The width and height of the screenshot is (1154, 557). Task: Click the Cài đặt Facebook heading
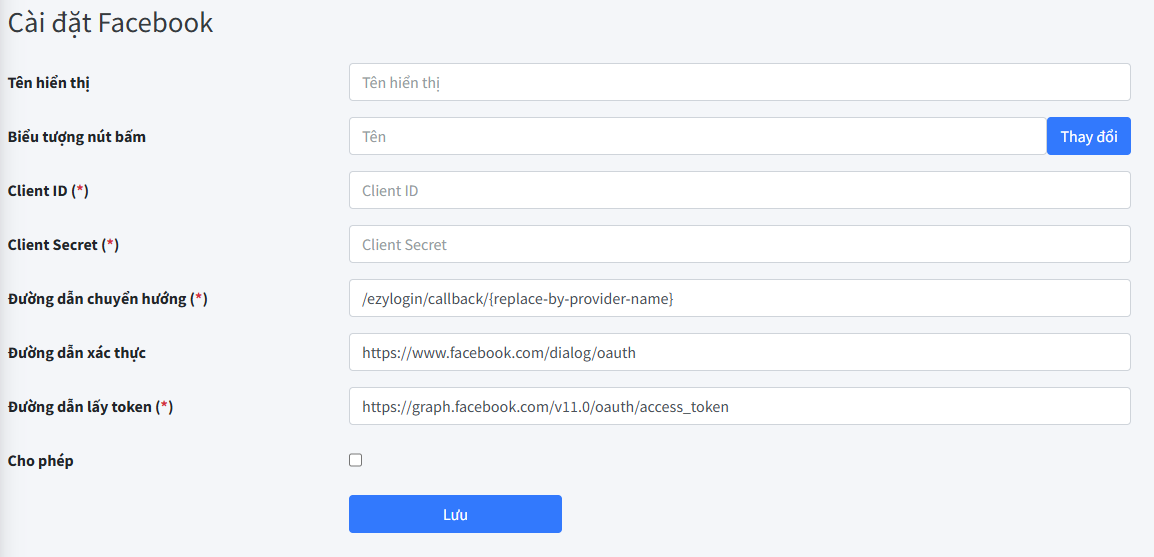[x=110, y=23]
